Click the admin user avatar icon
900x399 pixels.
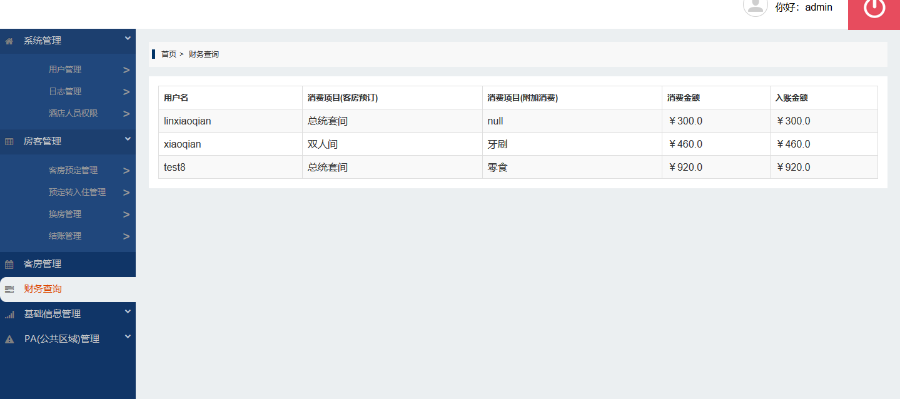click(x=755, y=6)
